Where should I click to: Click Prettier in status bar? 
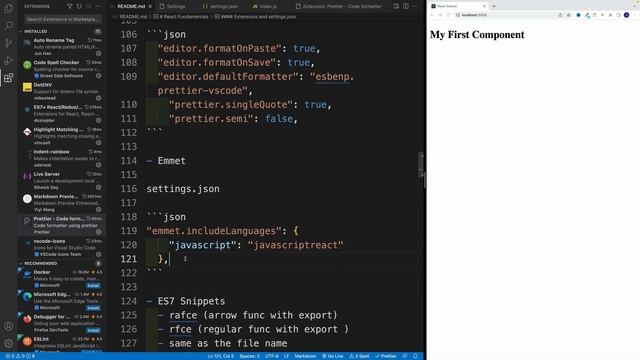[x=386, y=356]
